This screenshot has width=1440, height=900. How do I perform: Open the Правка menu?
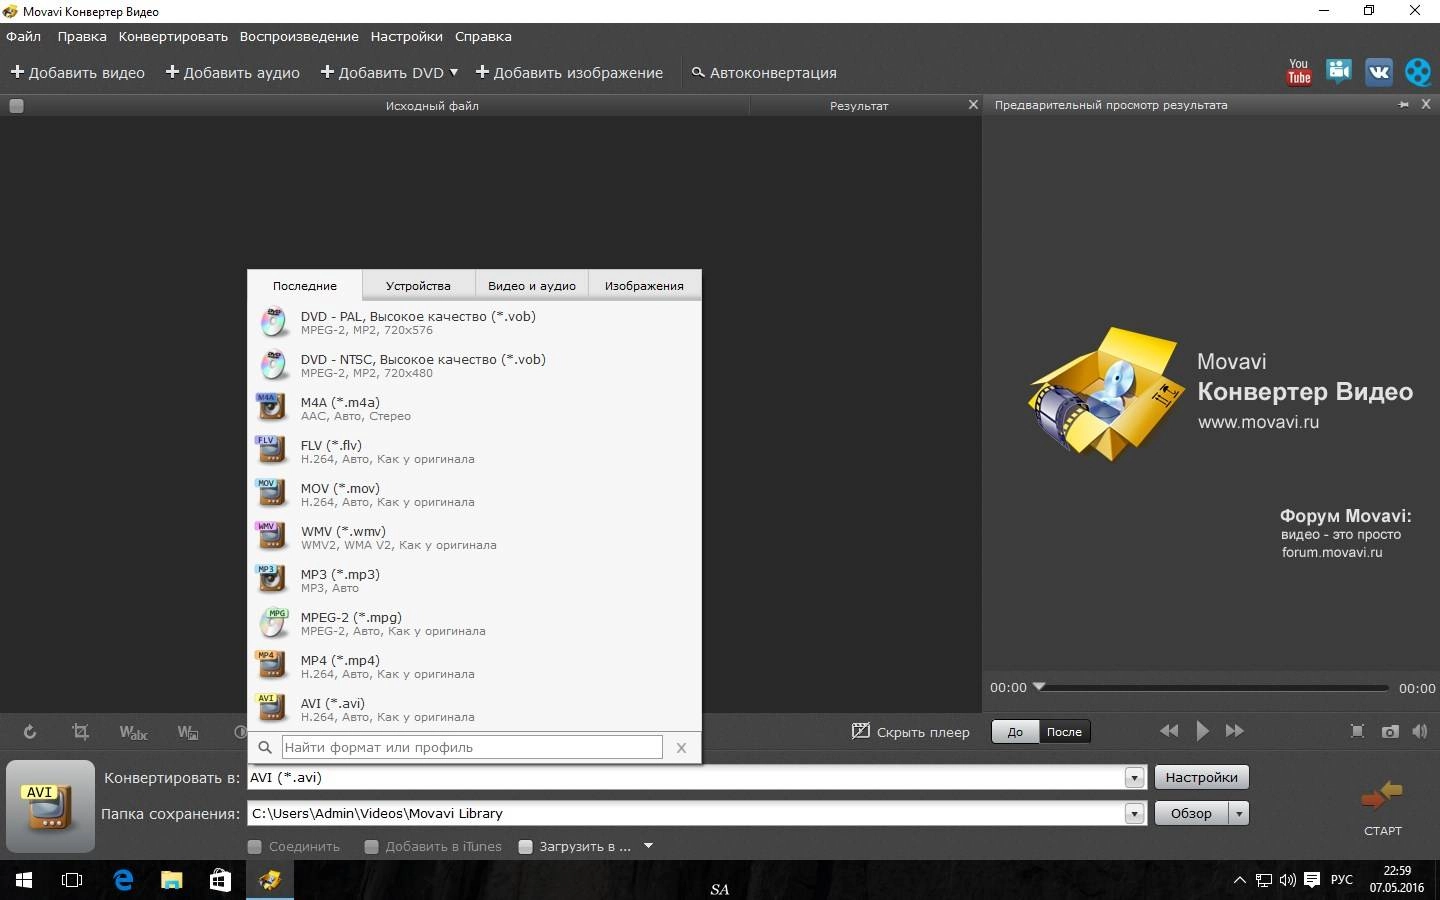coord(82,36)
